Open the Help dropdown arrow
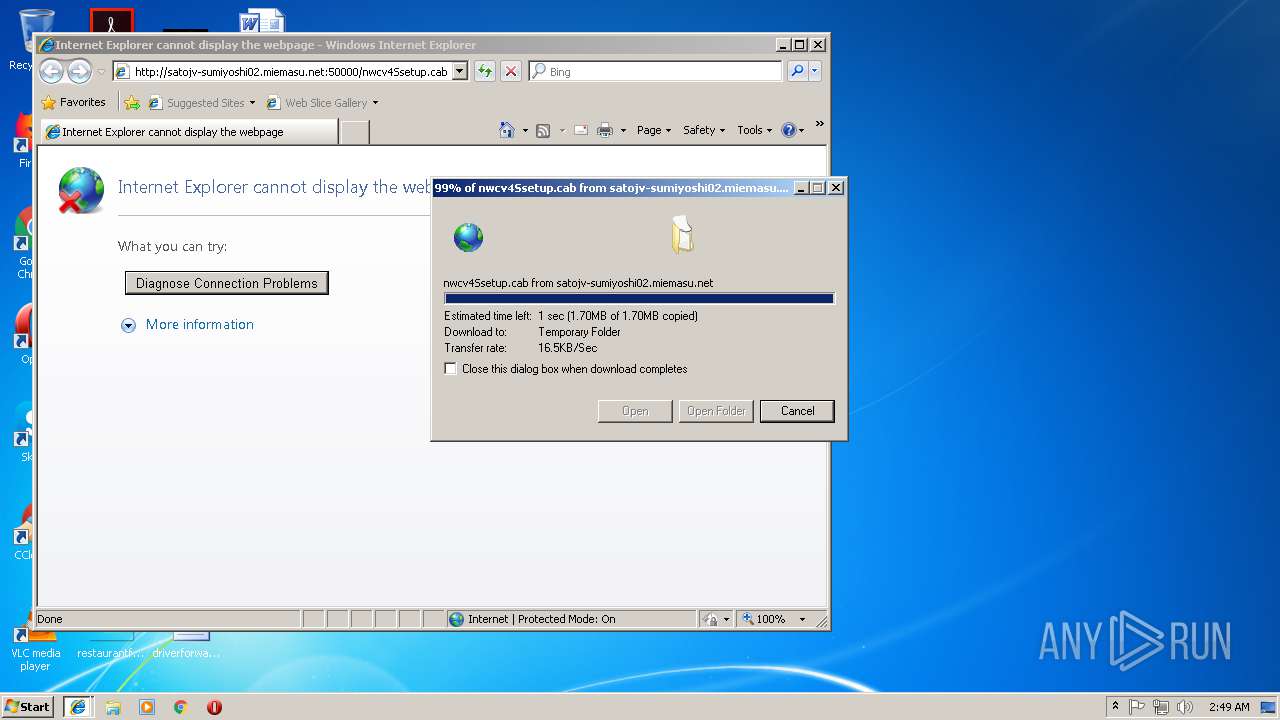This screenshot has width=1280, height=720. pyautogui.click(x=802, y=131)
